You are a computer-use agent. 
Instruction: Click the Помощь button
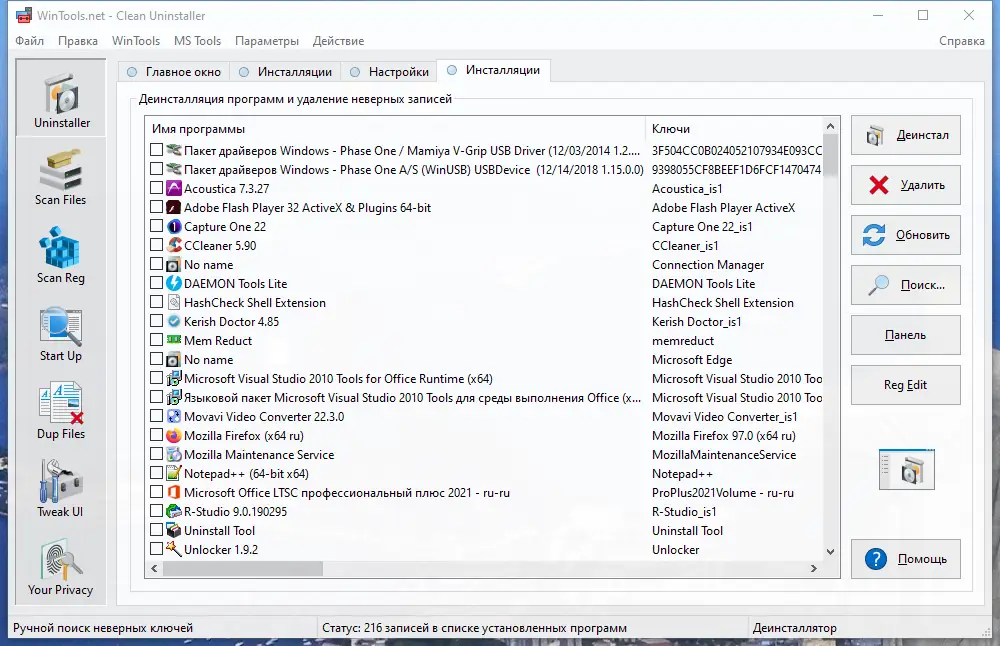(906, 559)
